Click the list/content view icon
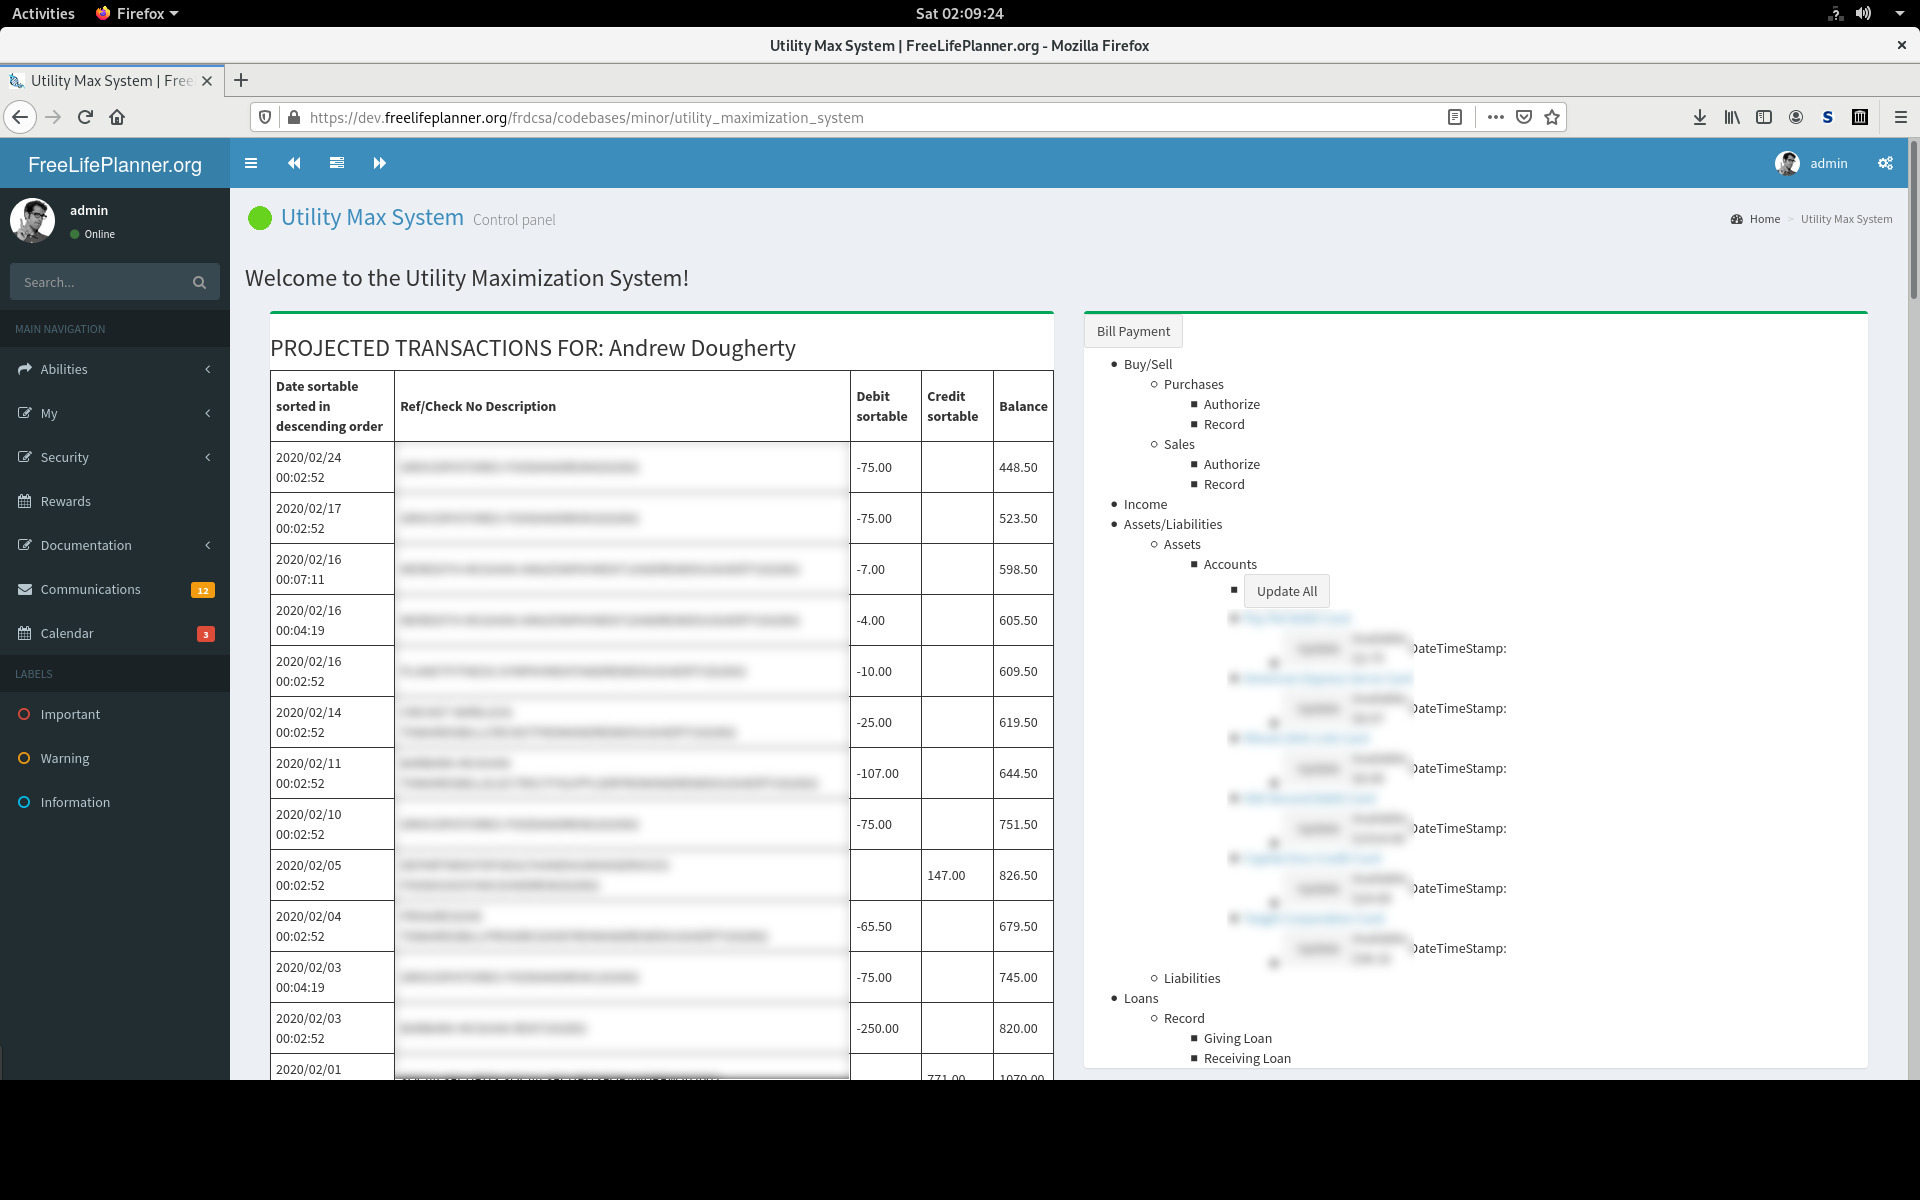The height and width of the screenshot is (1200, 1920). pyautogui.click(x=336, y=163)
